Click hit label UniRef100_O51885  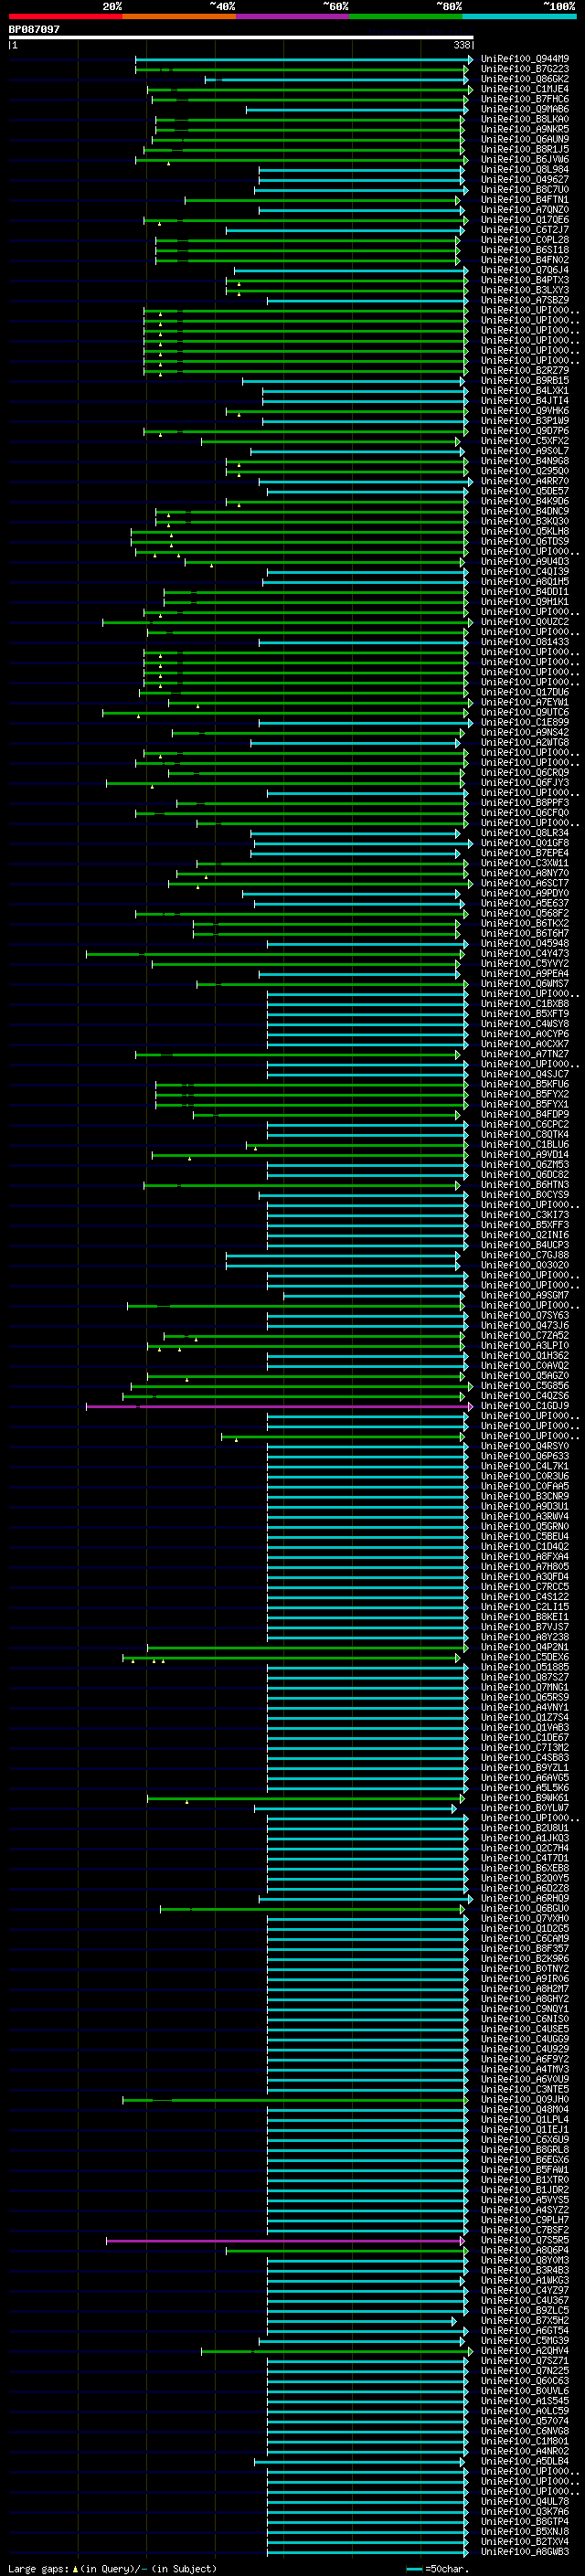[x=525, y=1666]
